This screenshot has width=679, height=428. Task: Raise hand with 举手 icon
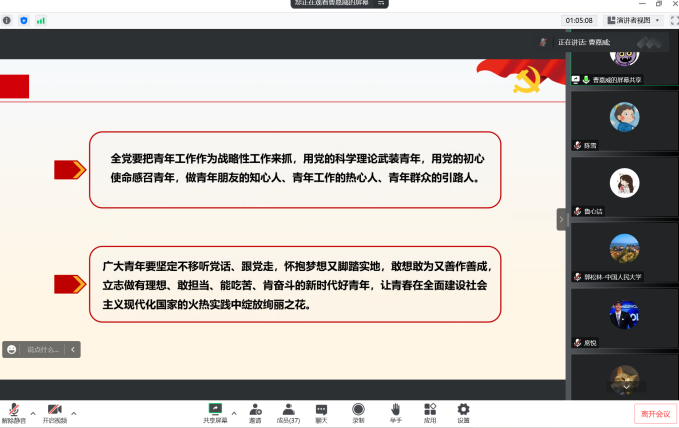pos(395,411)
